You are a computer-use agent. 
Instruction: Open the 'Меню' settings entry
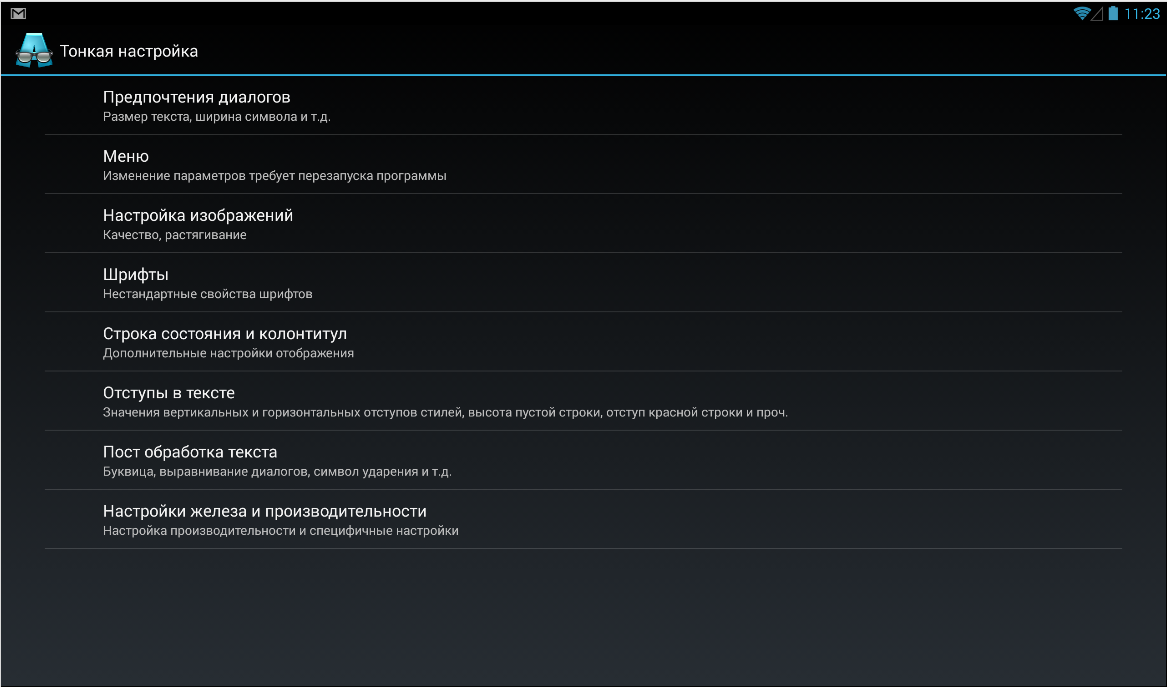point(126,156)
